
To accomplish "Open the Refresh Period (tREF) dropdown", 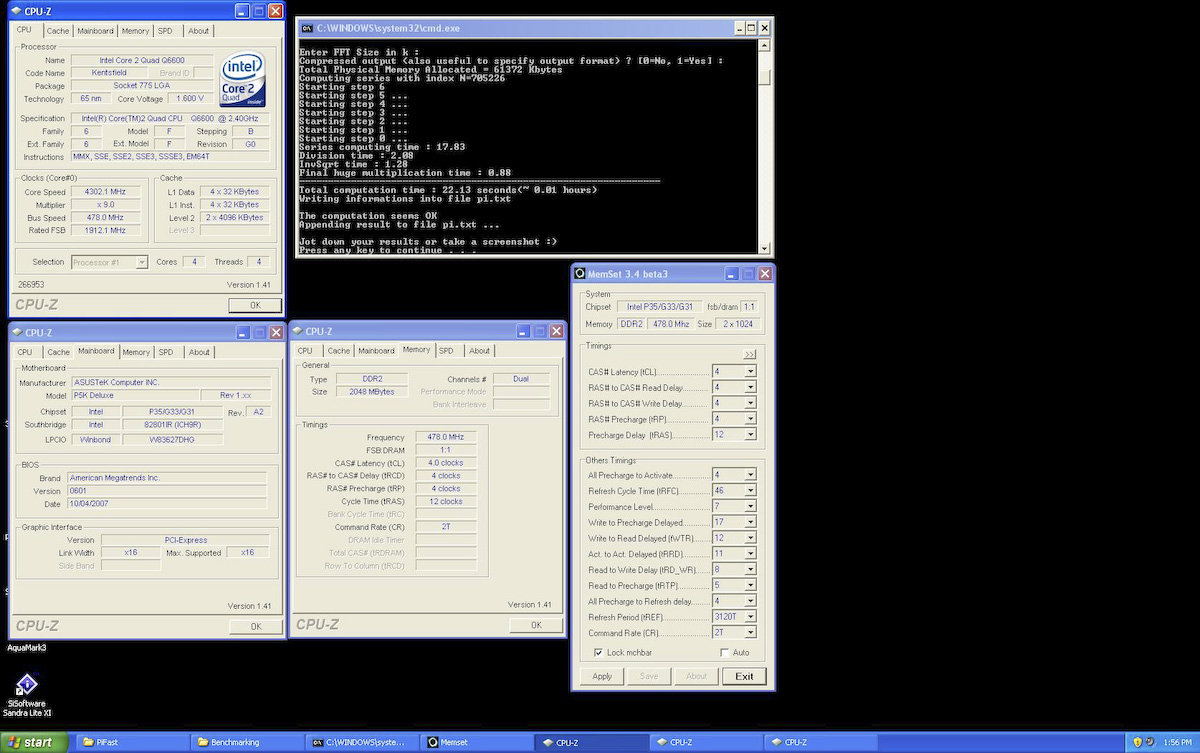I will coord(750,617).
